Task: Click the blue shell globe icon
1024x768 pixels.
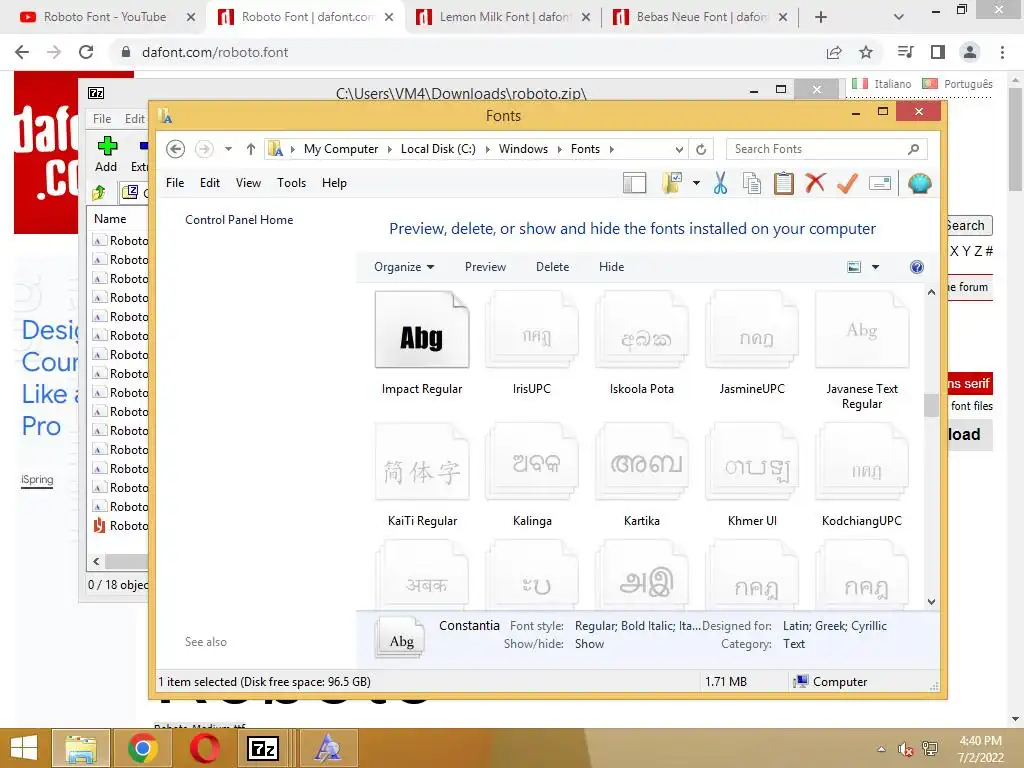Action: point(919,184)
